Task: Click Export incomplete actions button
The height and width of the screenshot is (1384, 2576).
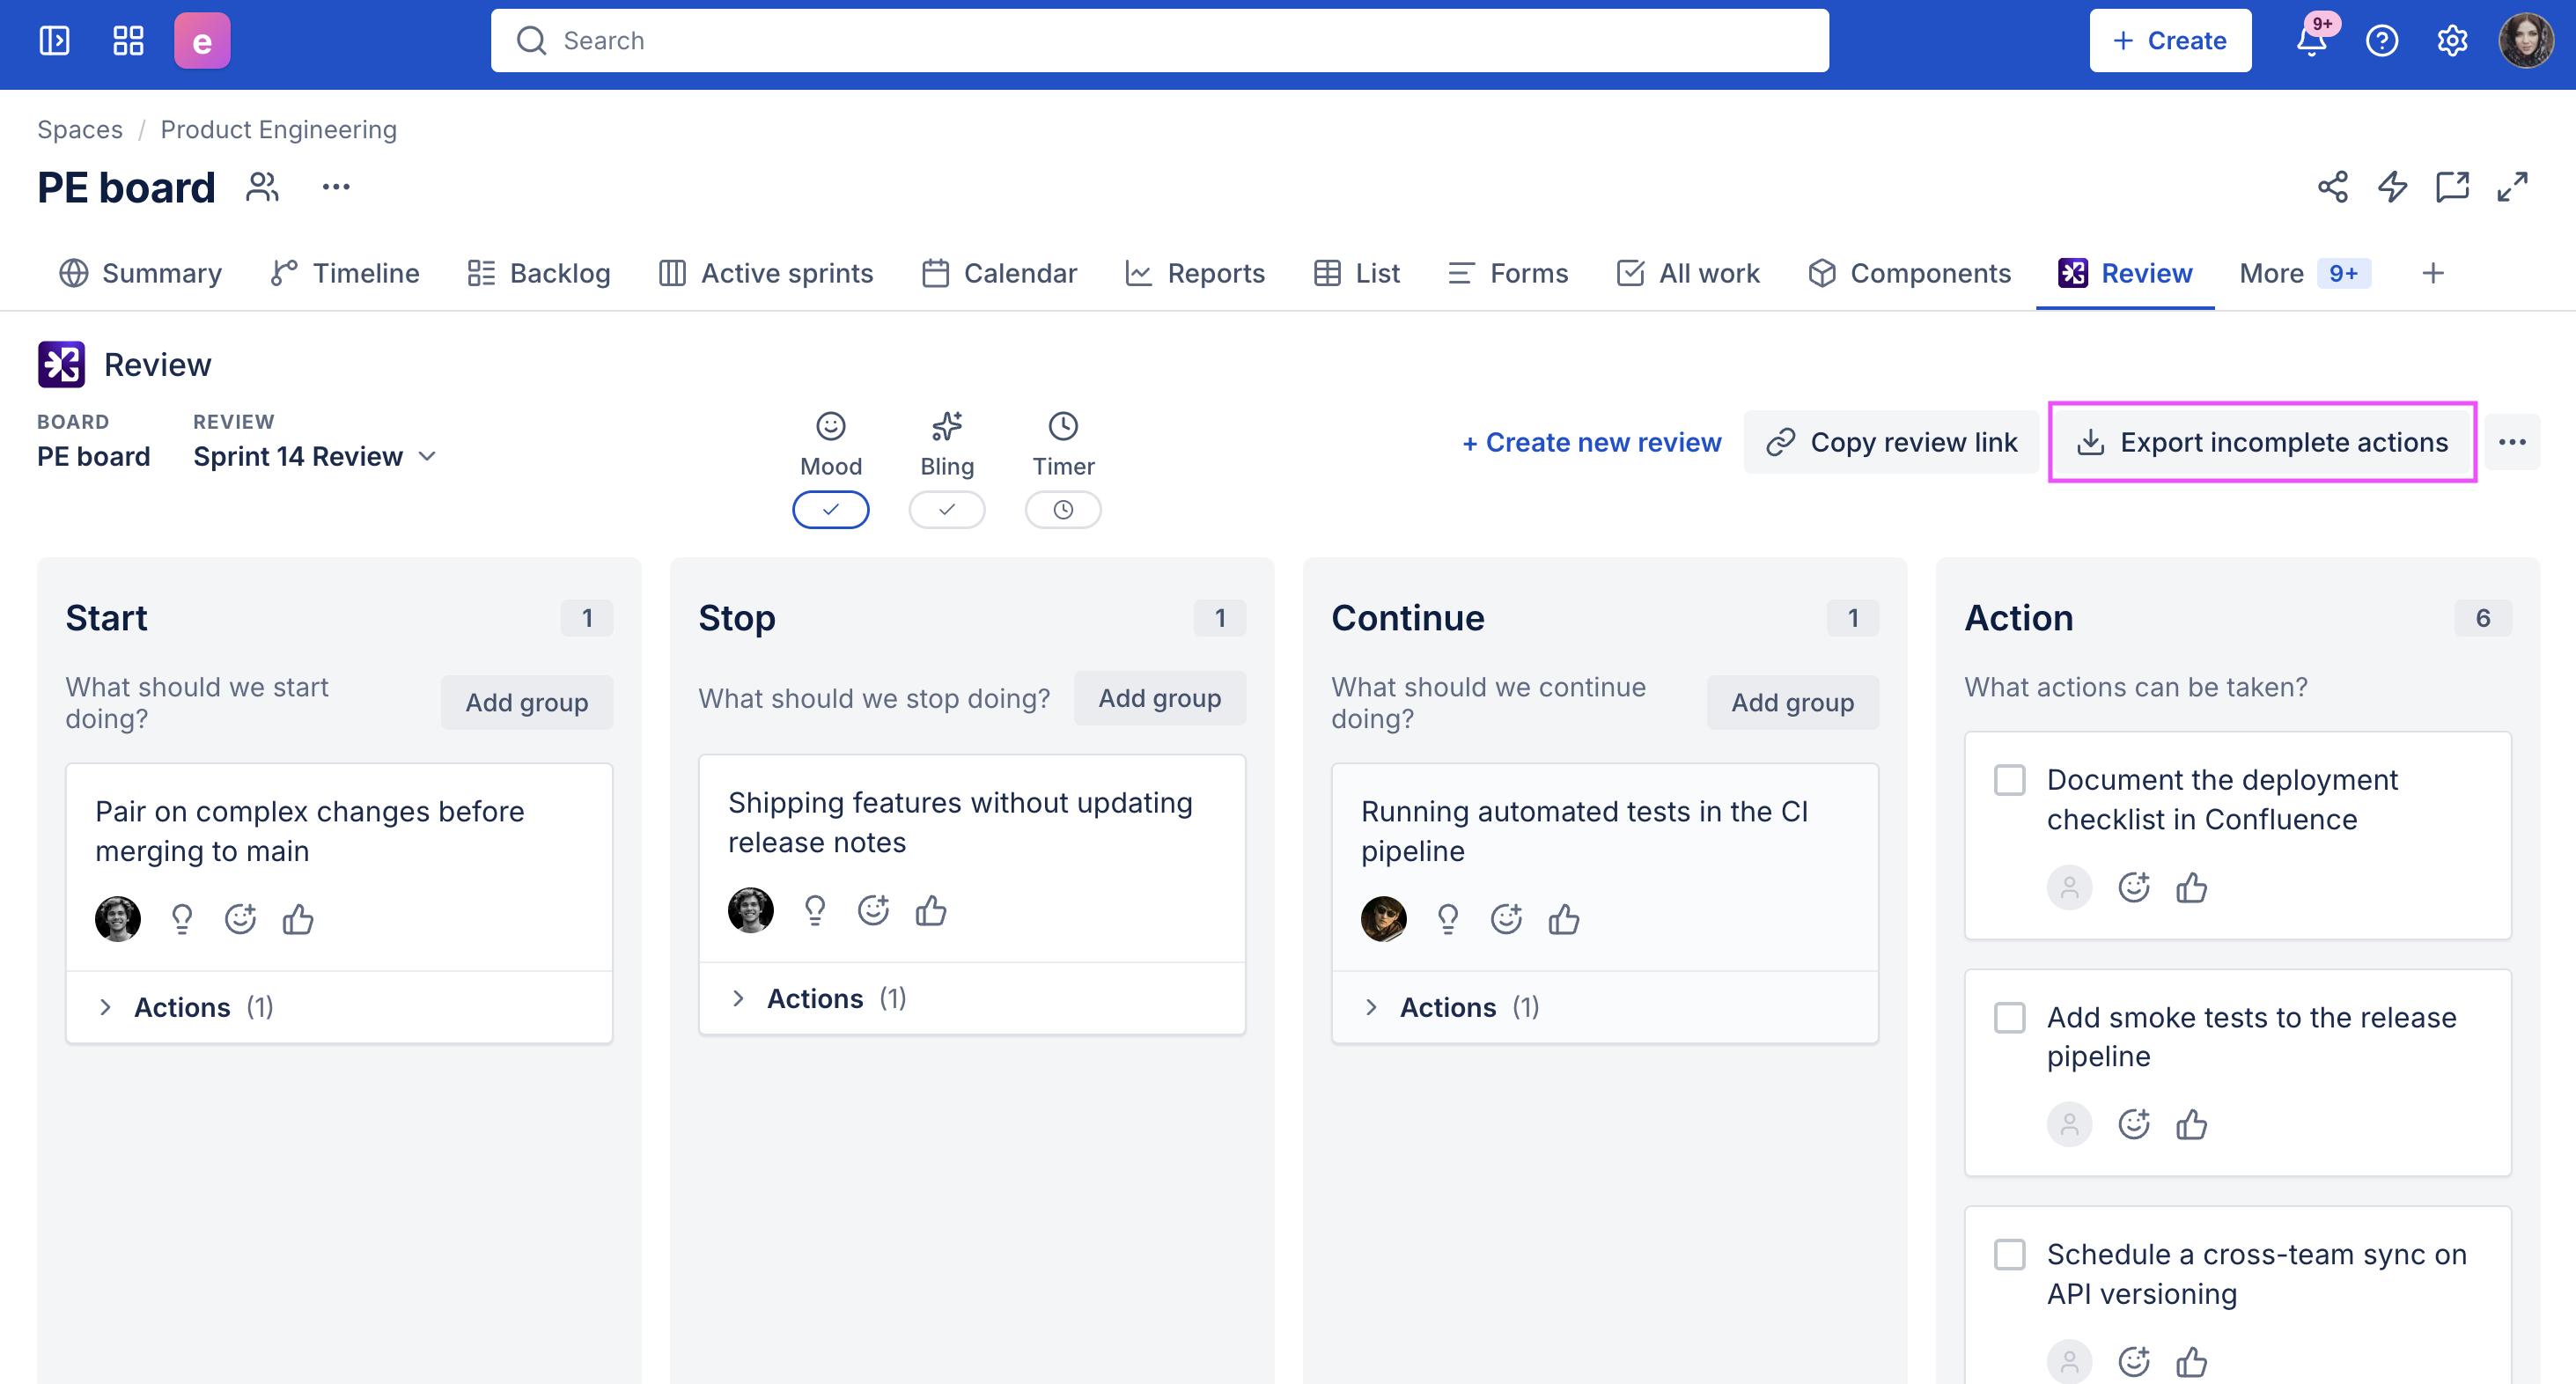Action: (x=2262, y=442)
